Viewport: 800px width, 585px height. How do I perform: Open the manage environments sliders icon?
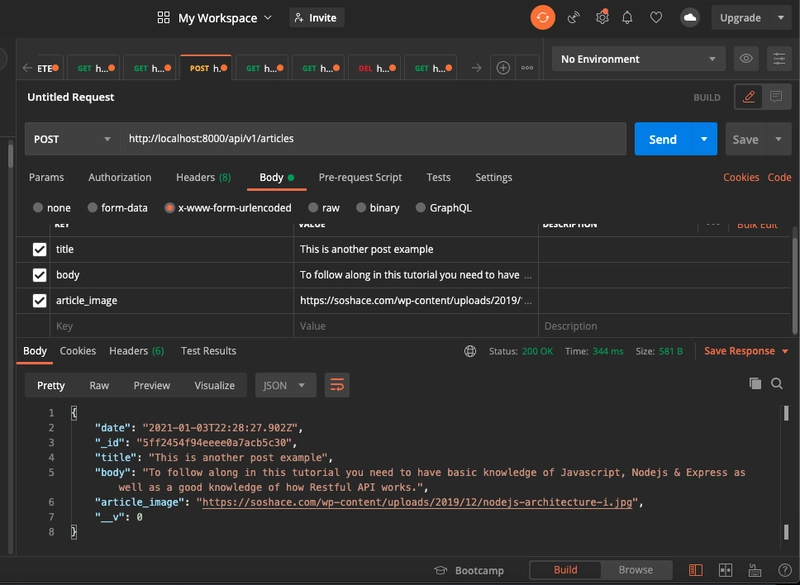[779, 59]
